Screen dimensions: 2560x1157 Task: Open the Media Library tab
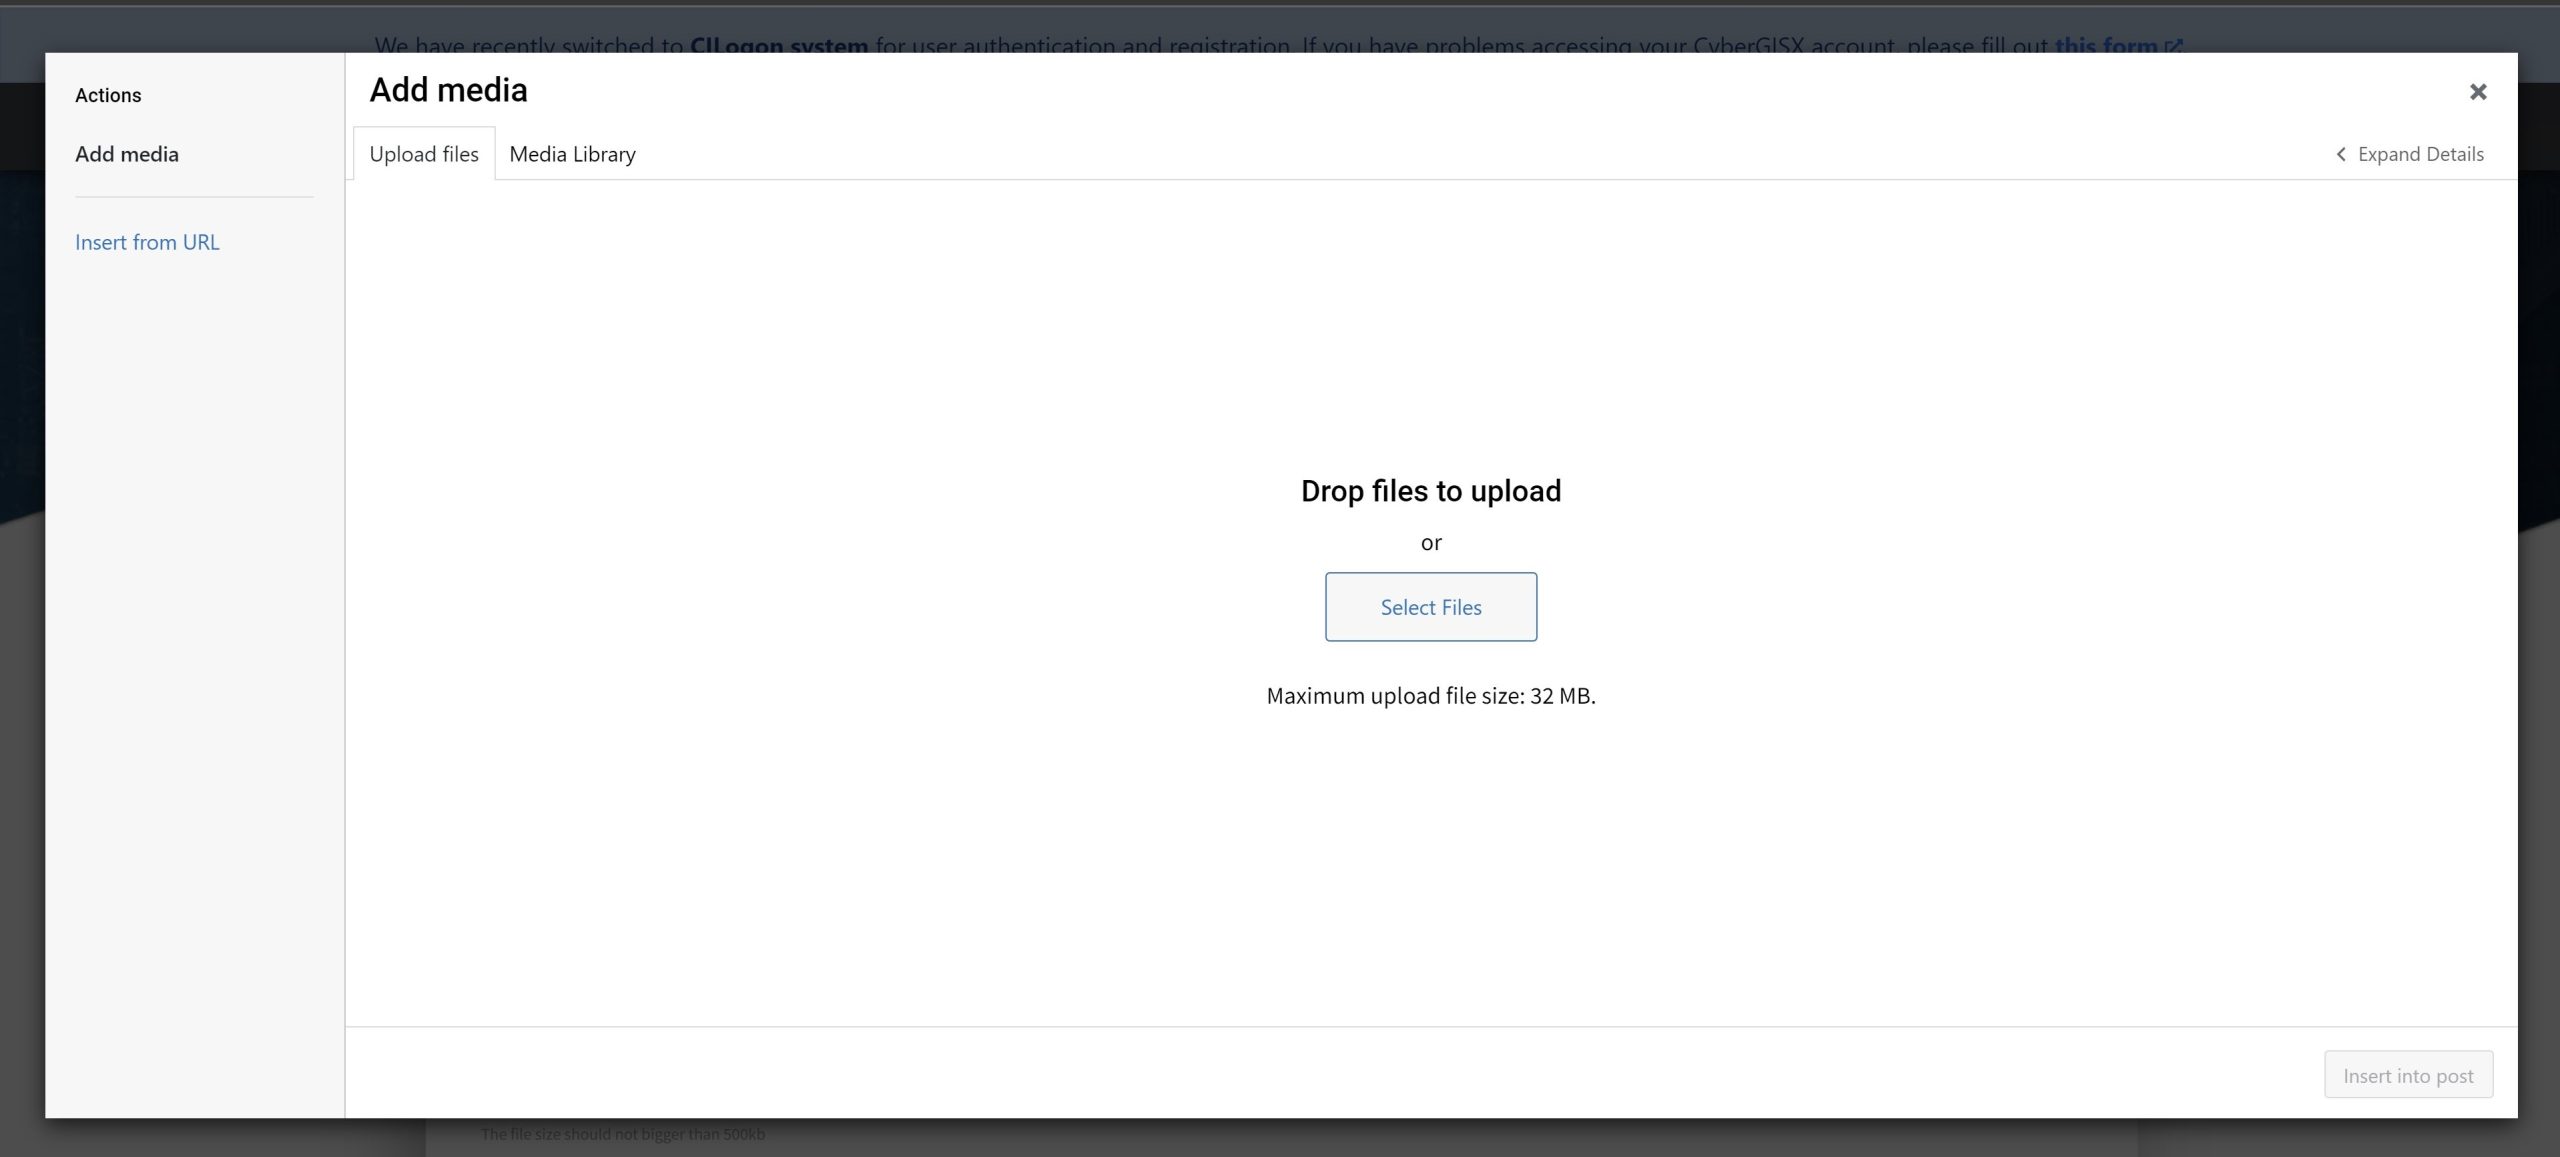[572, 154]
